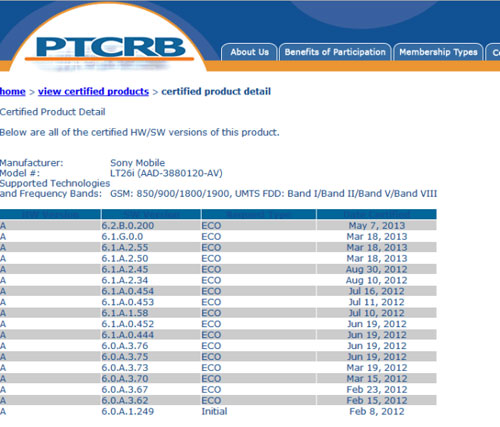The width and height of the screenshot is (500, 427).
Task: Open the About Us tab
Action: click(249, 52)
